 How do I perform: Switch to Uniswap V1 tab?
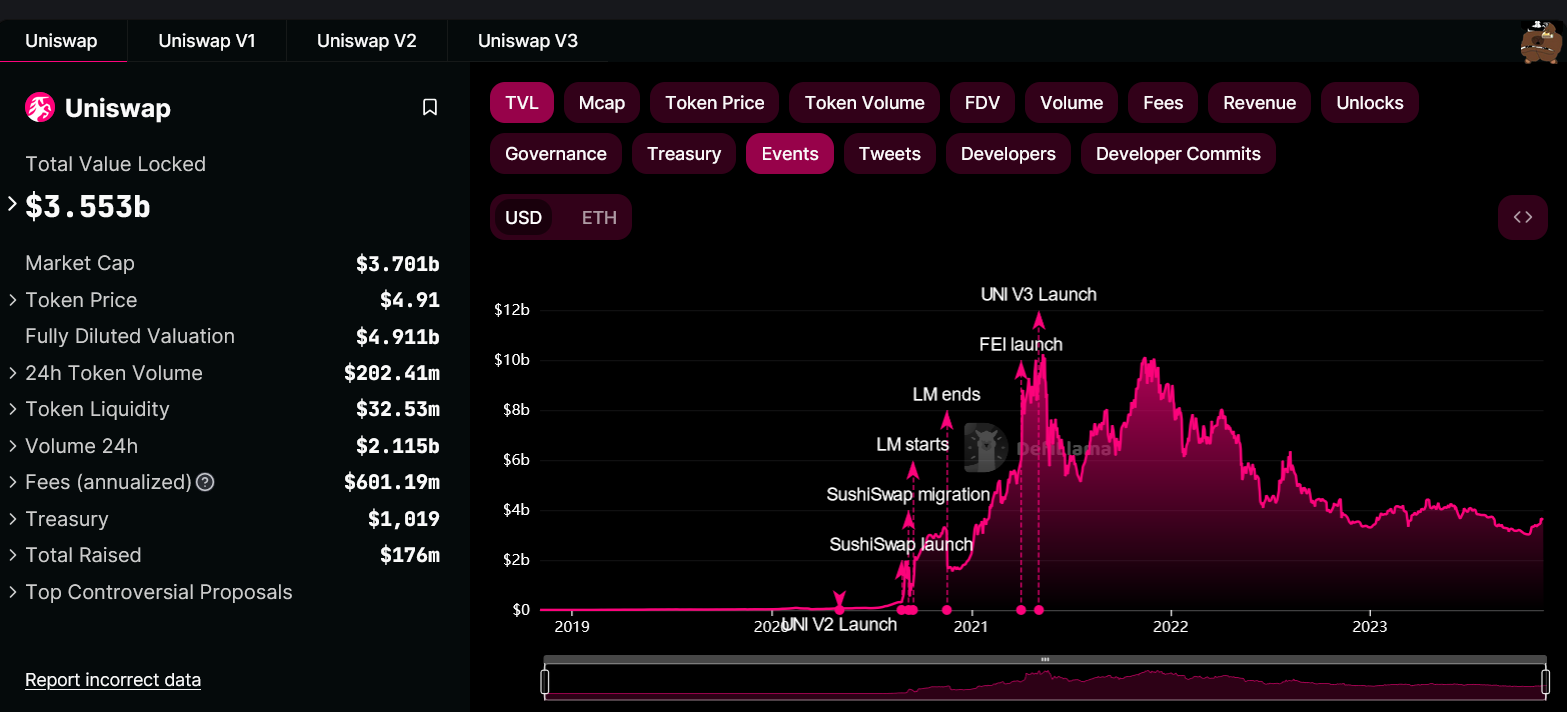pyautogui.click(x=207, y=41)
